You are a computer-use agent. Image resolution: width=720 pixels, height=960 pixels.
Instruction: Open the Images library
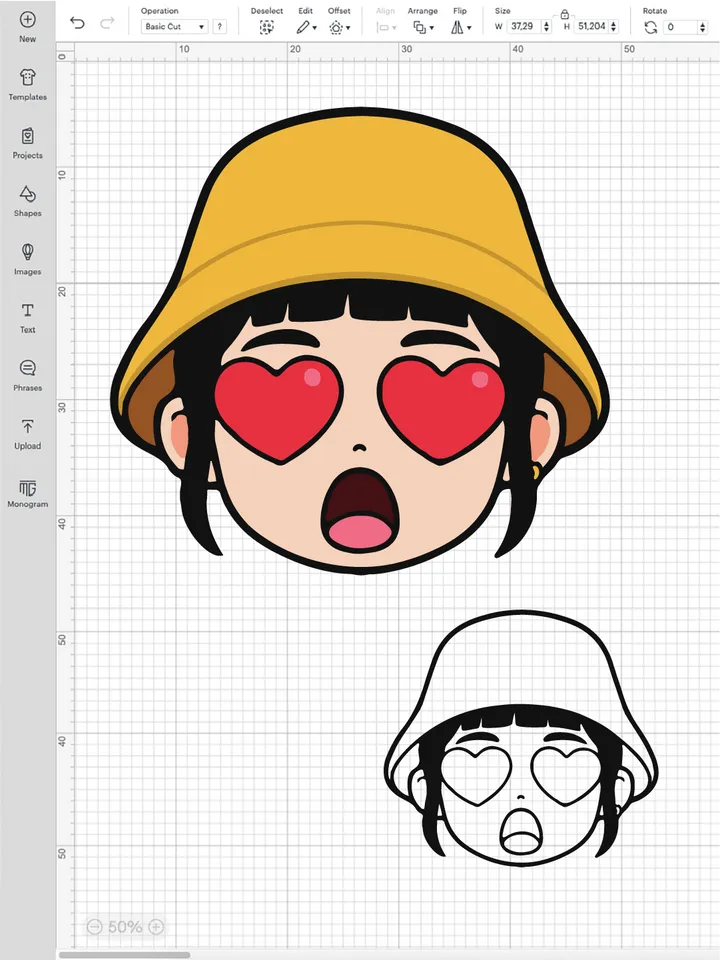27,252
